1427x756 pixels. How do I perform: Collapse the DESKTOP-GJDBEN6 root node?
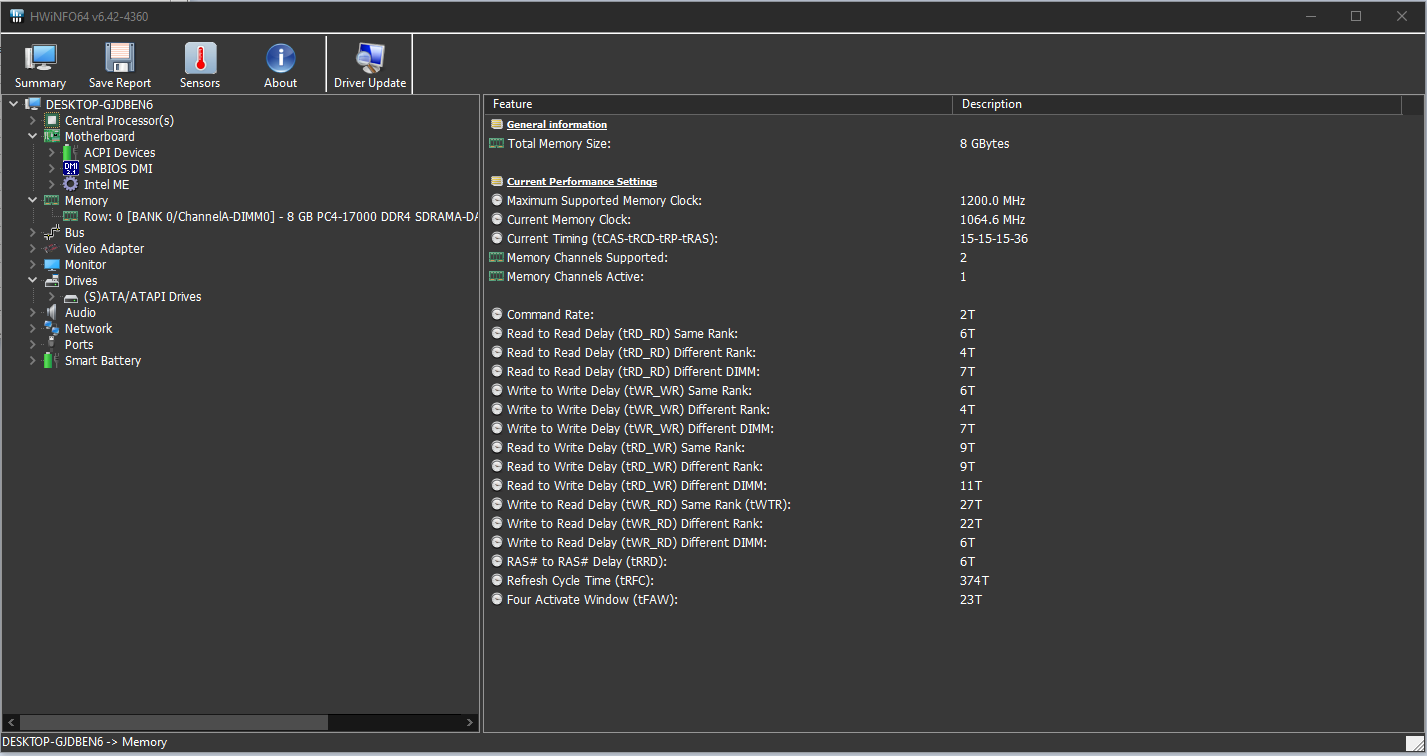(13, 104)
